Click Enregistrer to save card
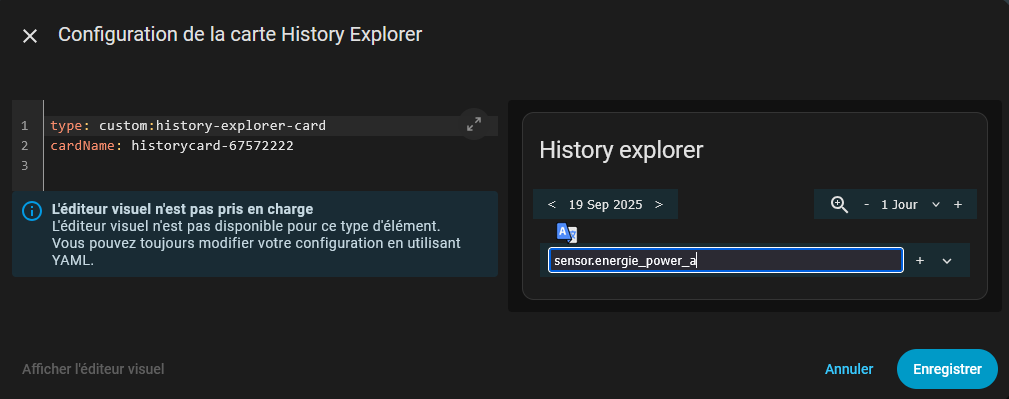This screenshot has width=1009, height=399. click(947, 369)
